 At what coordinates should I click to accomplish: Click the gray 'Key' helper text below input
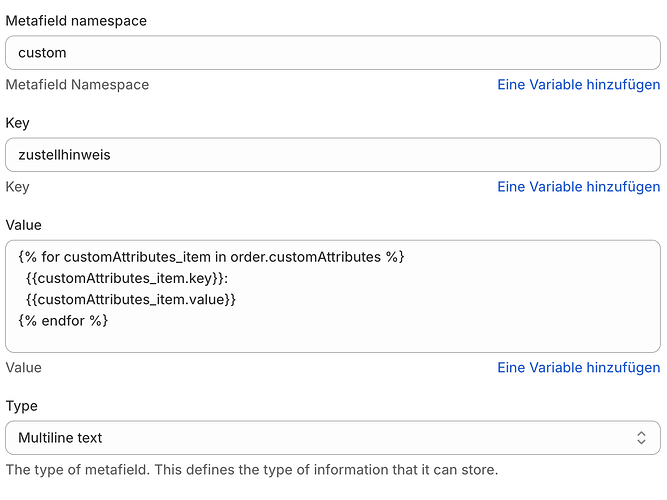pos(18,187)
